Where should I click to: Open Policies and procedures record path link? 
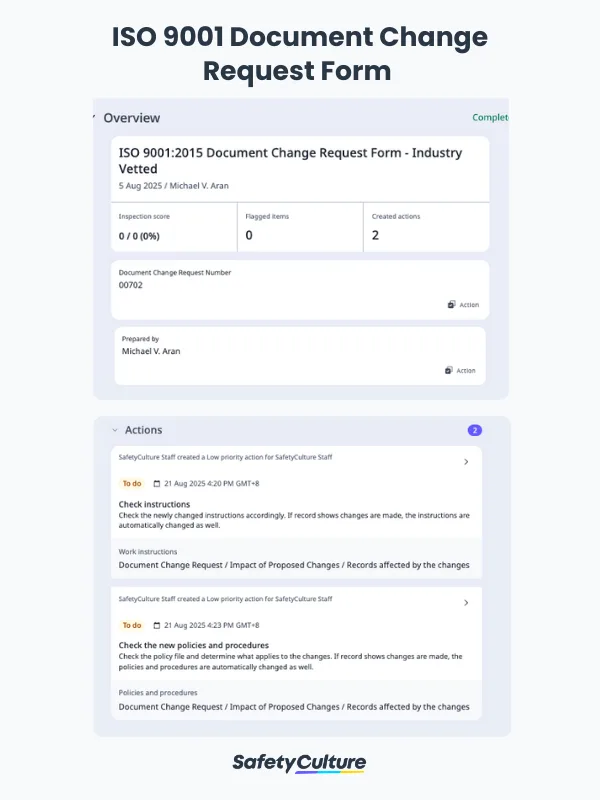294,706
